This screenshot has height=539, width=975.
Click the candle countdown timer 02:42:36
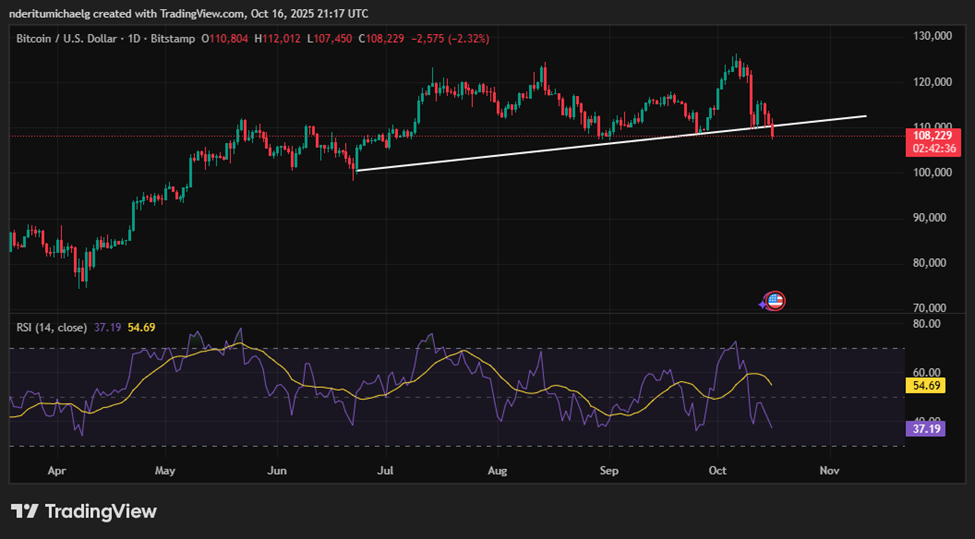pos(931,148)
